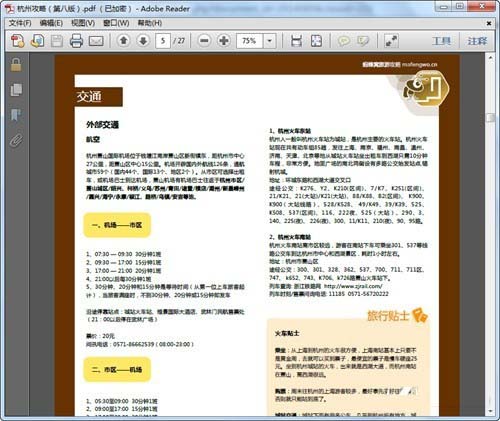500x421 pixels.
Task: Click the 交通 section heading banner
Action: coord(99,97)
